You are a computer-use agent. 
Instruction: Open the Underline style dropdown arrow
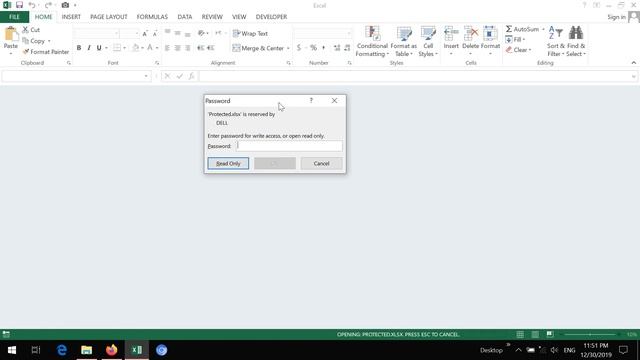pos(107,48)
